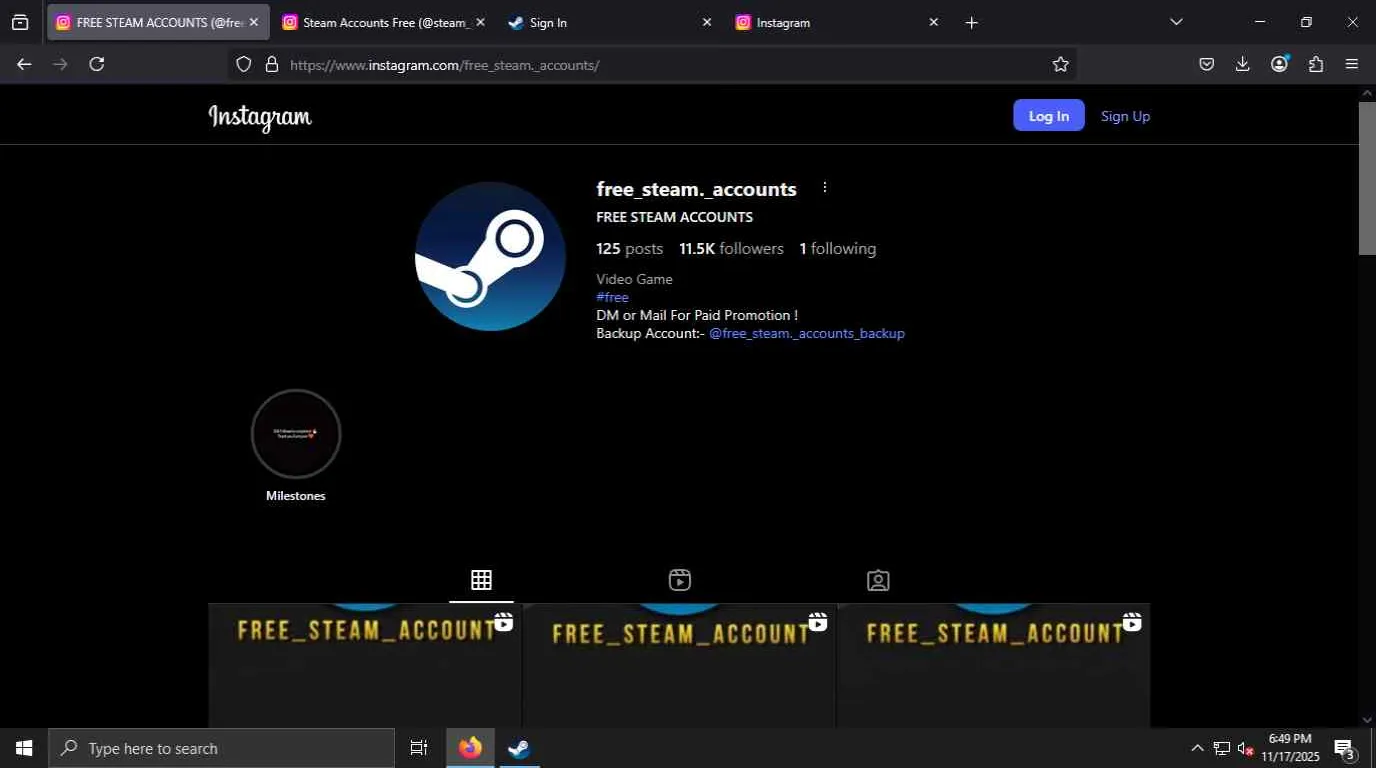Close the Sign In tab
Screen dimensions: 1376x768
click(x=707, y=22)
